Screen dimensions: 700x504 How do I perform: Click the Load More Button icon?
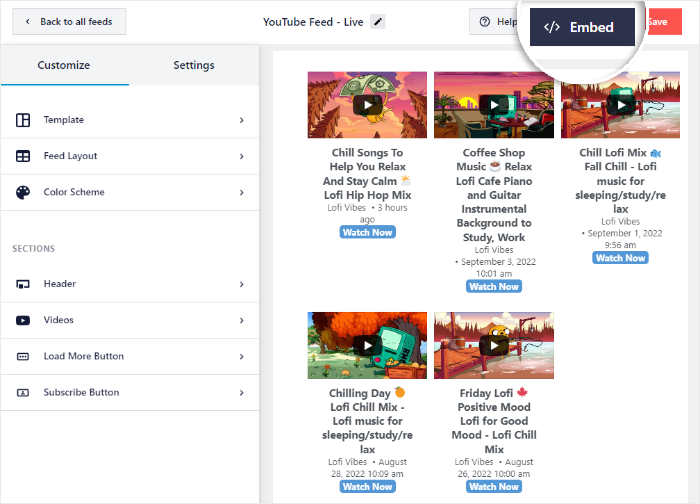click(23, 357)
